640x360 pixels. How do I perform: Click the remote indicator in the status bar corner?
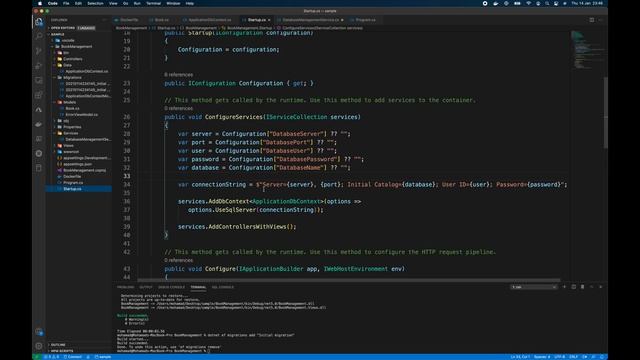[36, 357]
